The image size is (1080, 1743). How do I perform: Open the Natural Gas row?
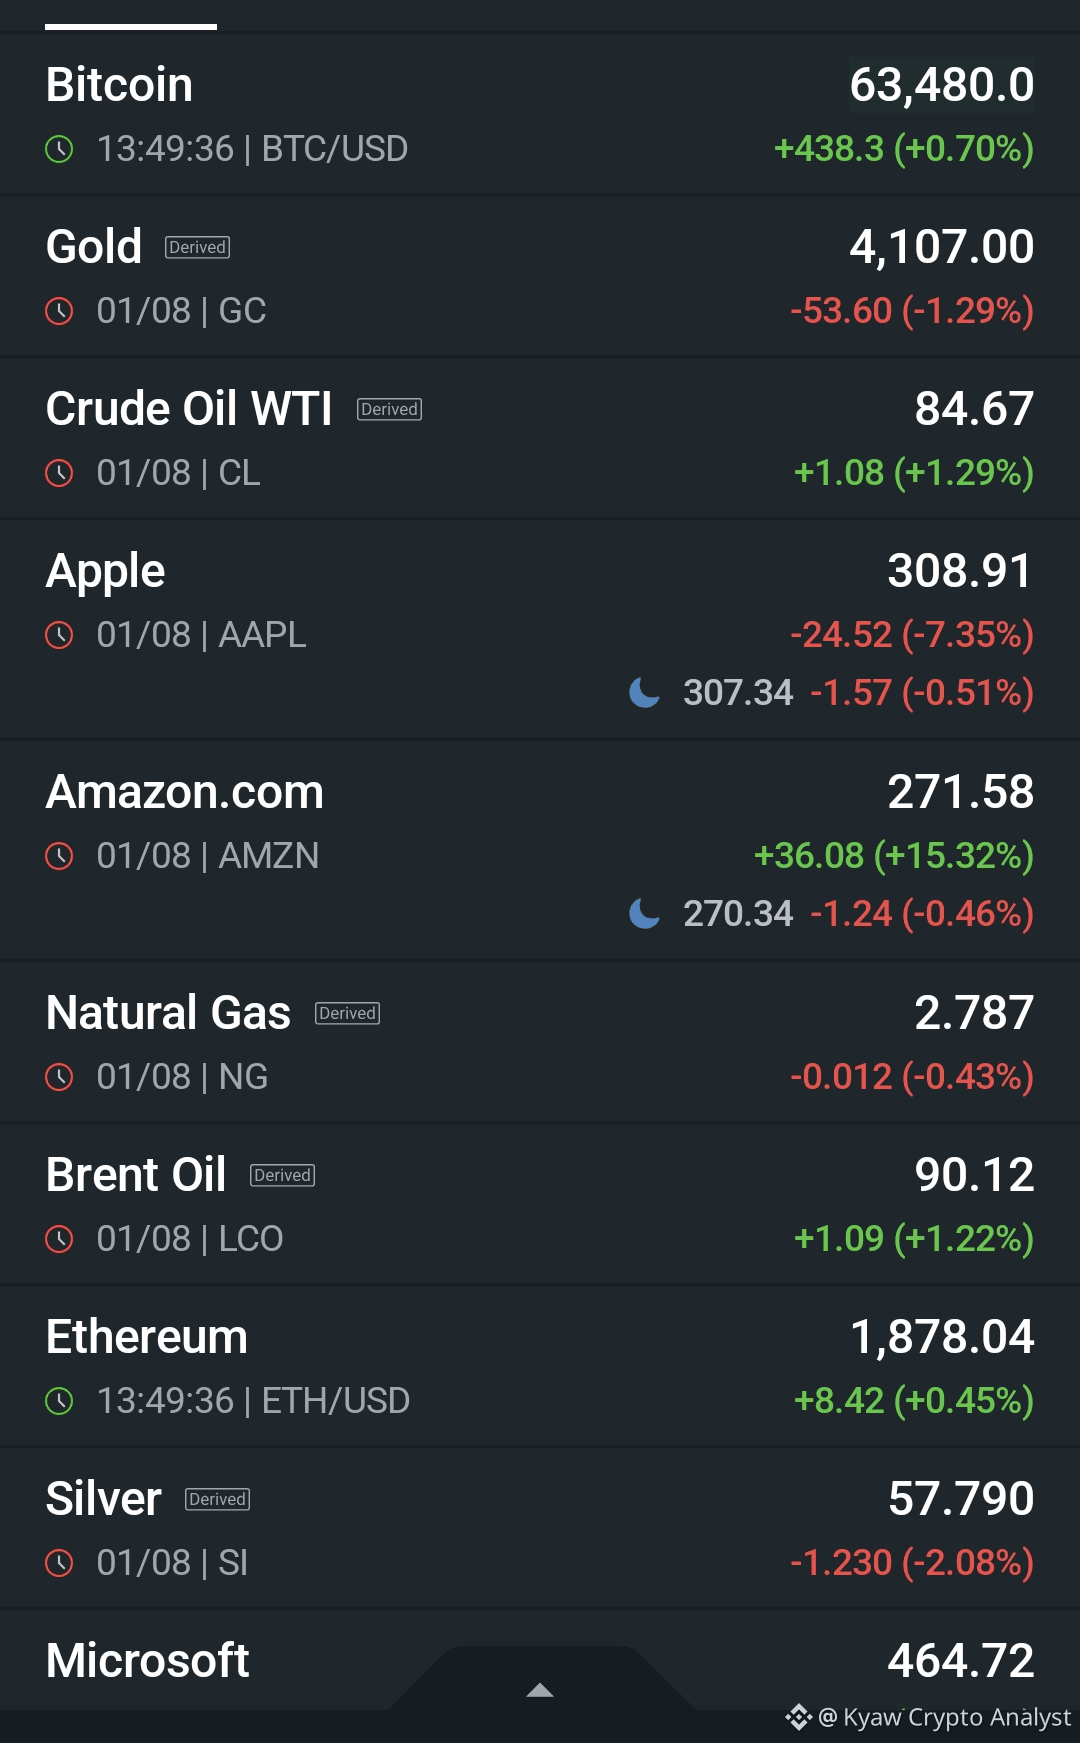pyautogui.click(x=540, y=1043)
